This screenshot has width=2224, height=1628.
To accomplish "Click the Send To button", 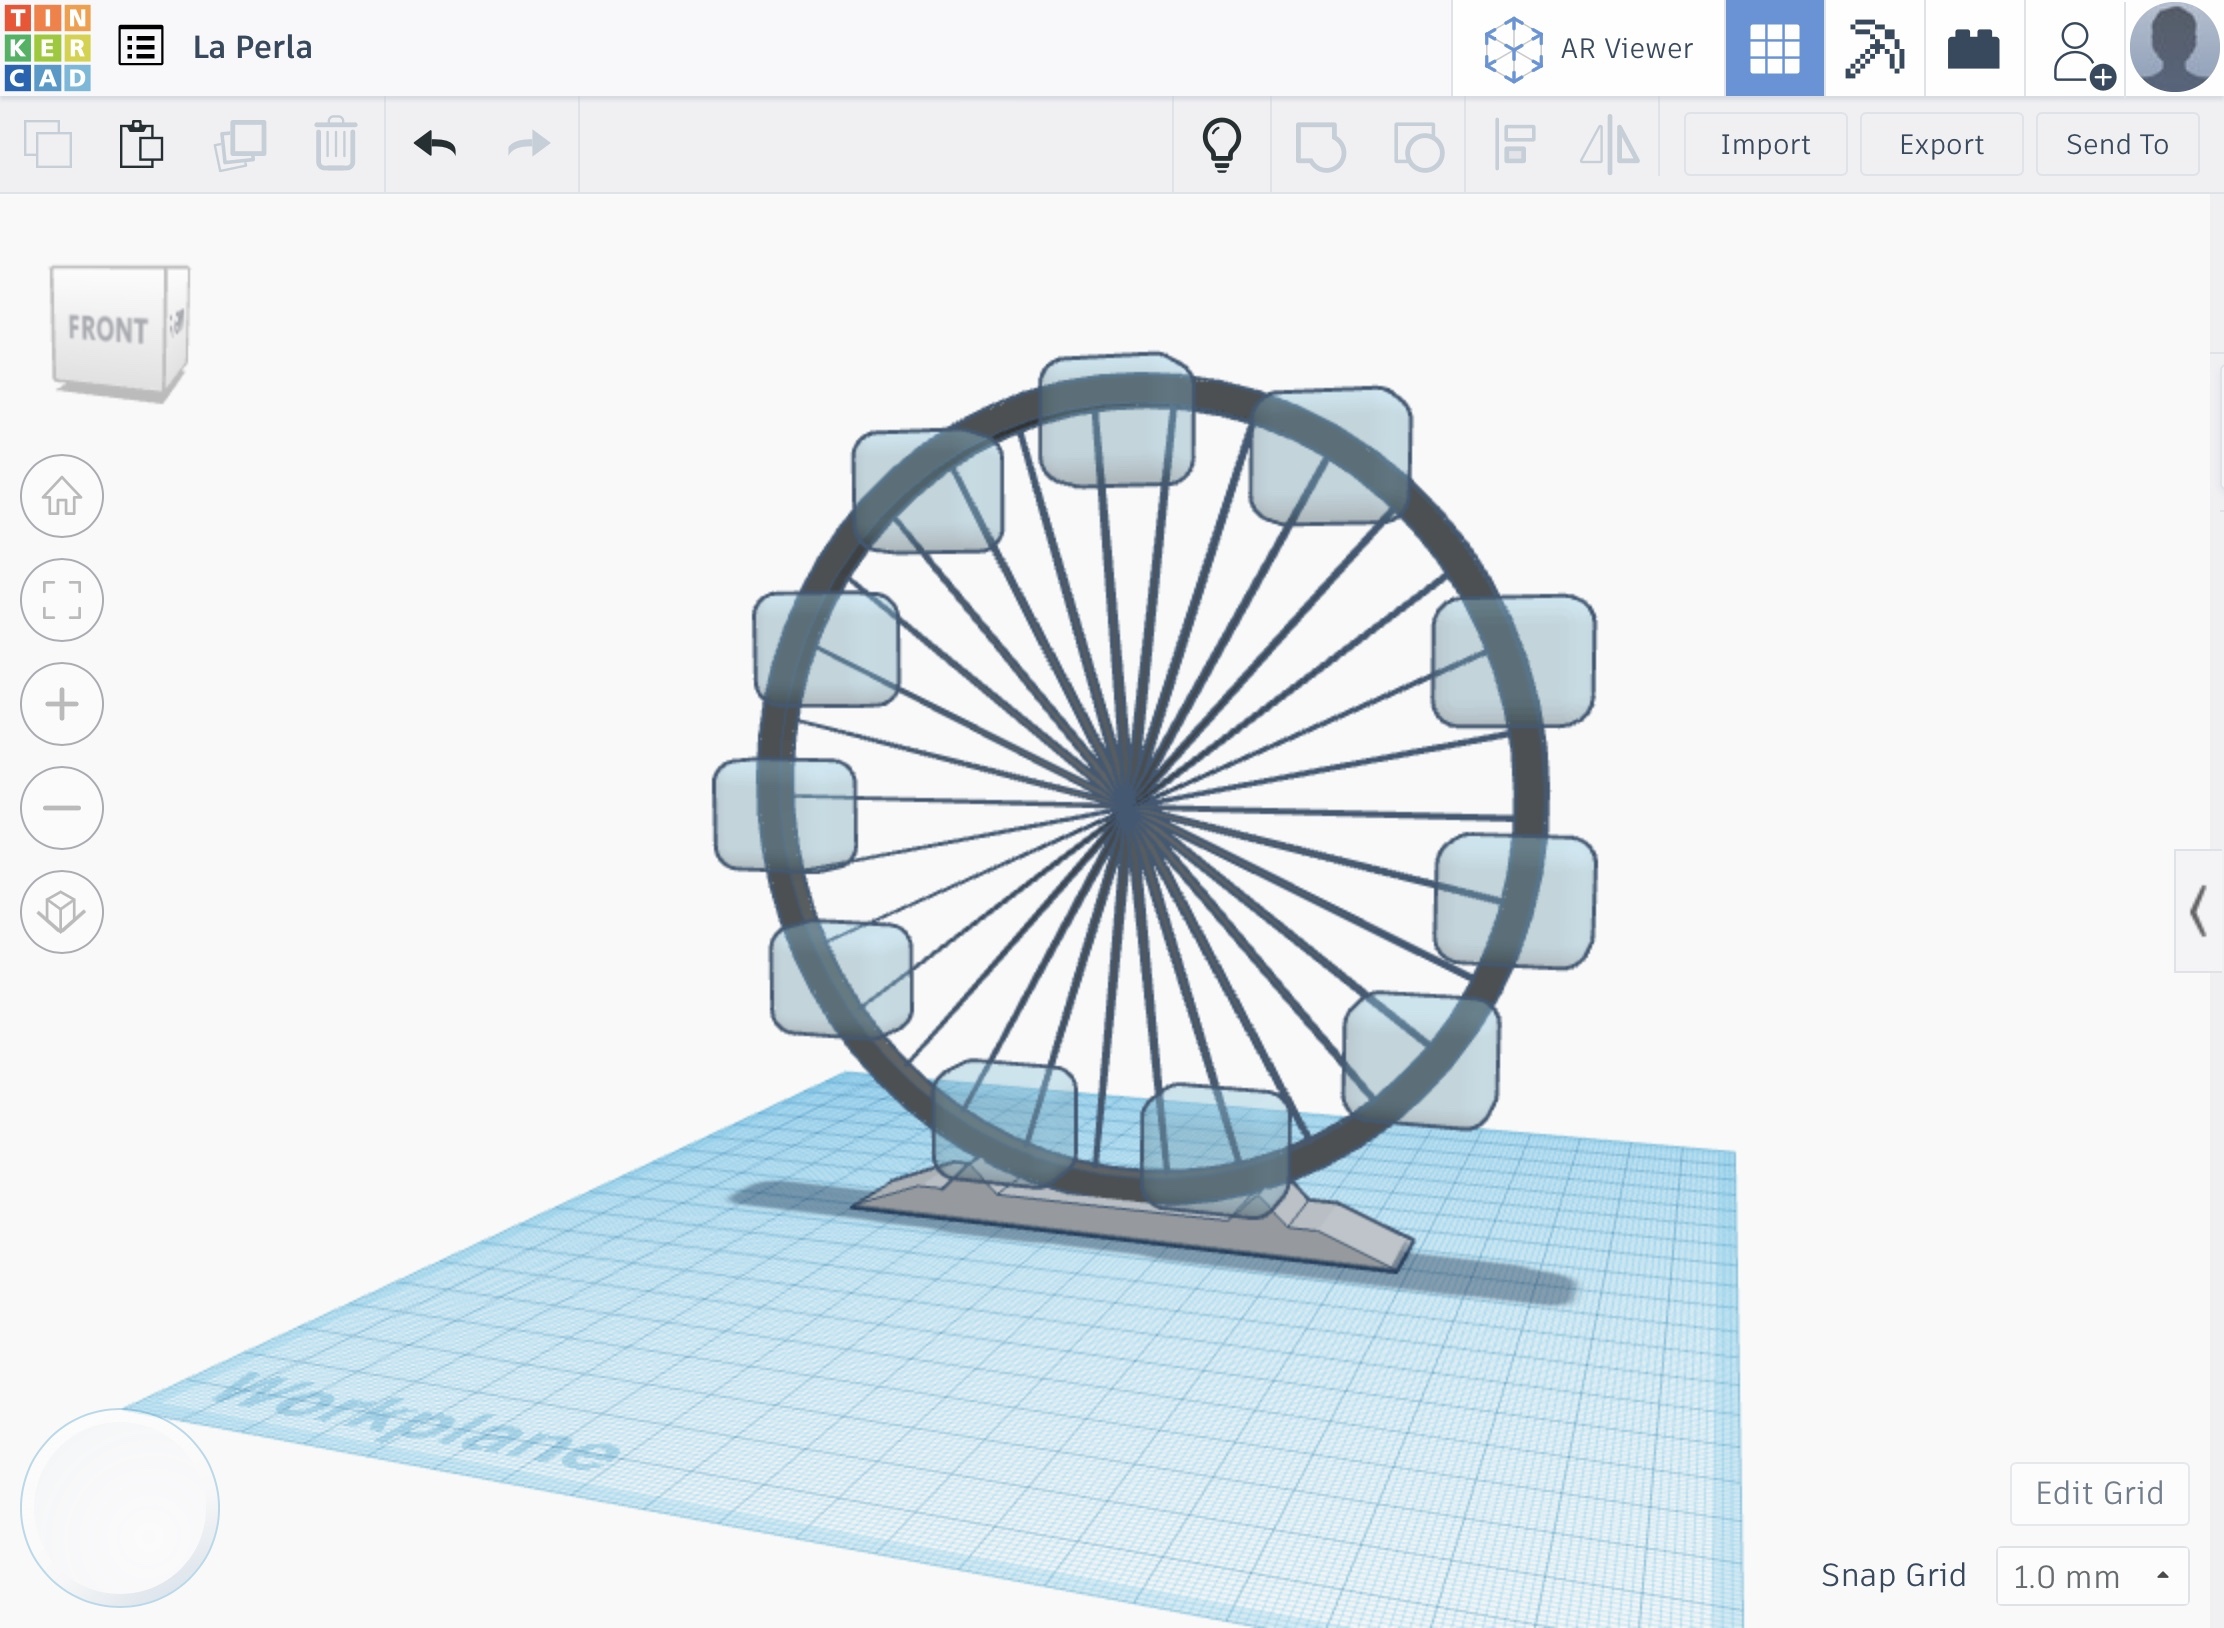I will 2117,144.
